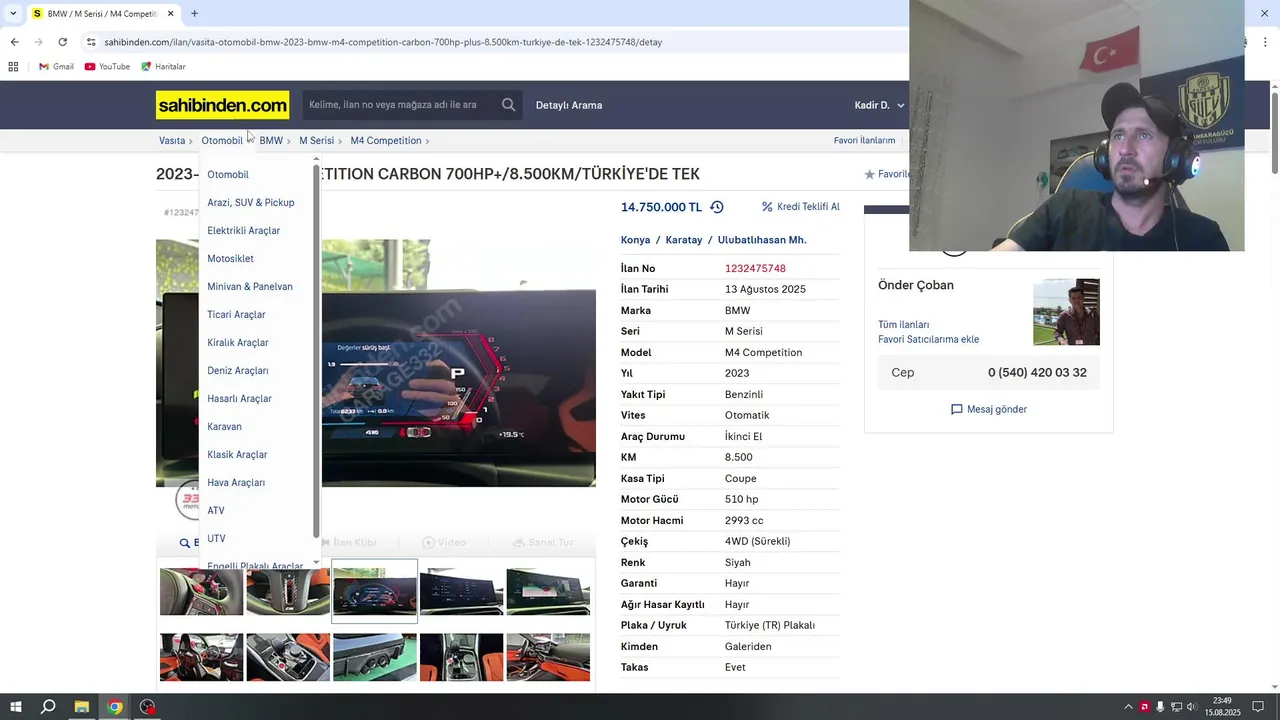Click the volume icon in system tray

pyautogui.click(x=1192, y=707)
